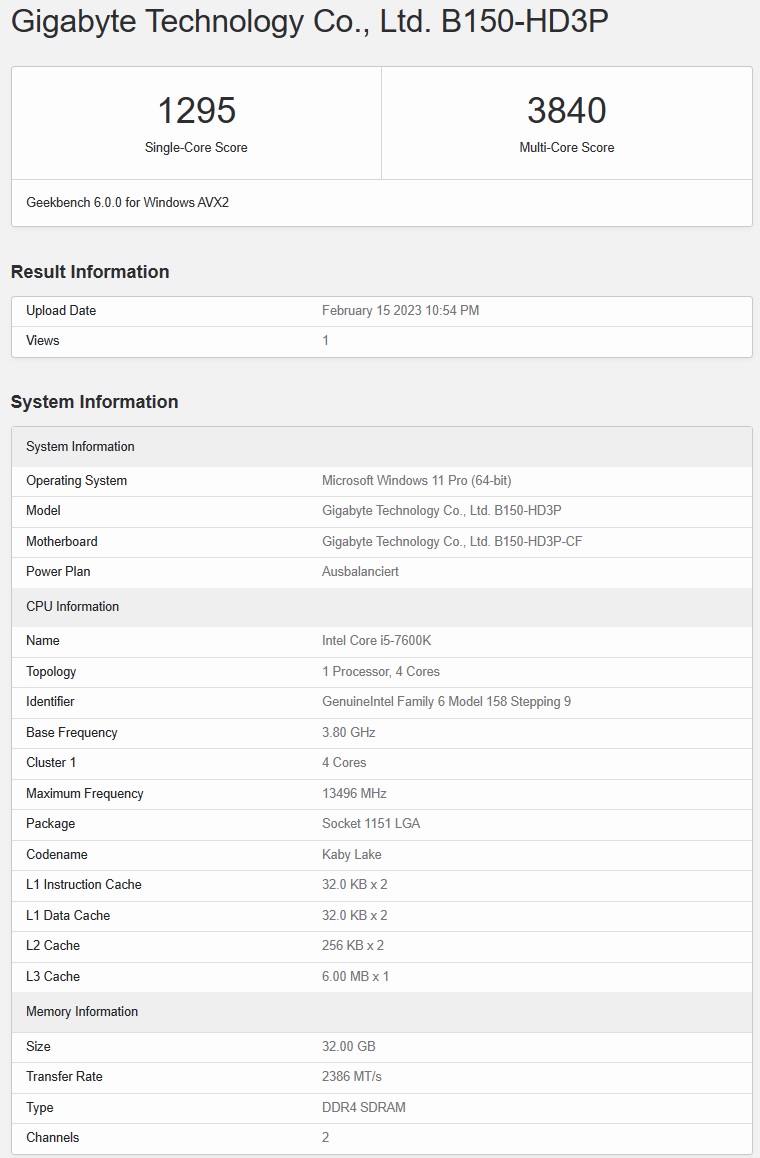Click the Package label
This screenshot has width=760, height=1158.
tap(51, 824)
